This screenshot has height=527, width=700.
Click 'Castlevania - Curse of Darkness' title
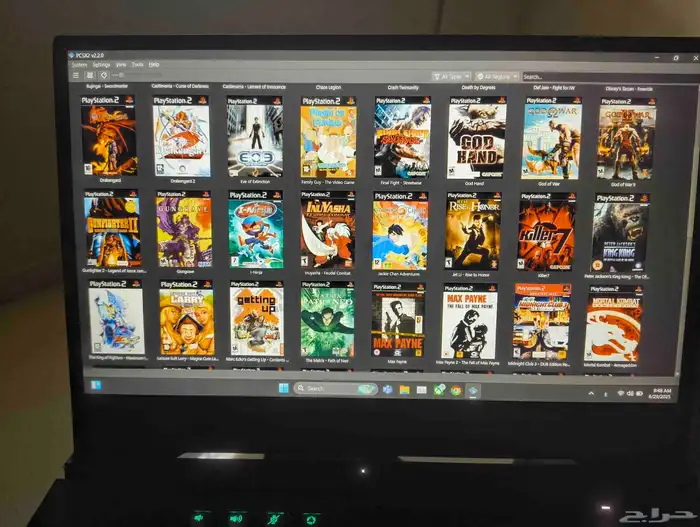point(180,86)
